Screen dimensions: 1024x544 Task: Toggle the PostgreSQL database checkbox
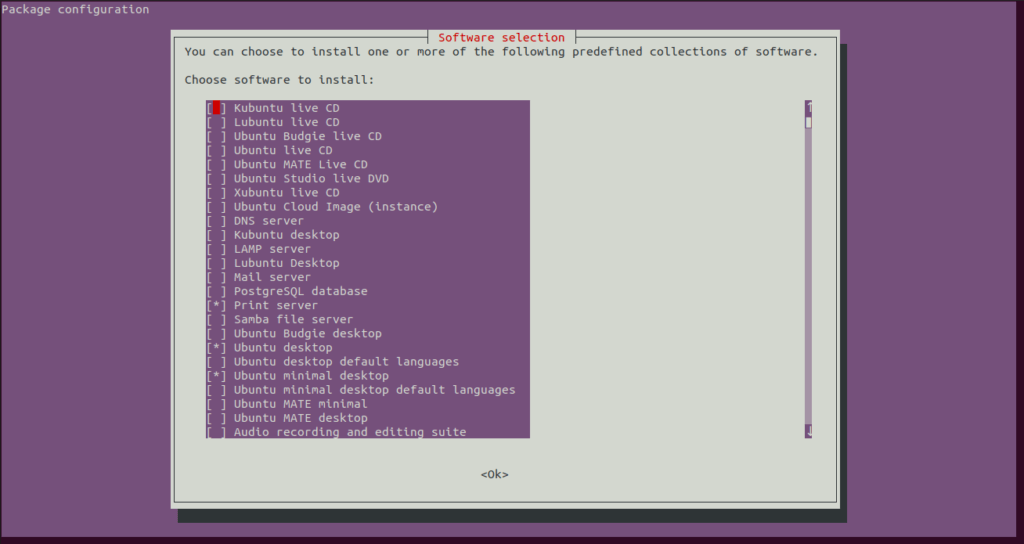point(216,291)
